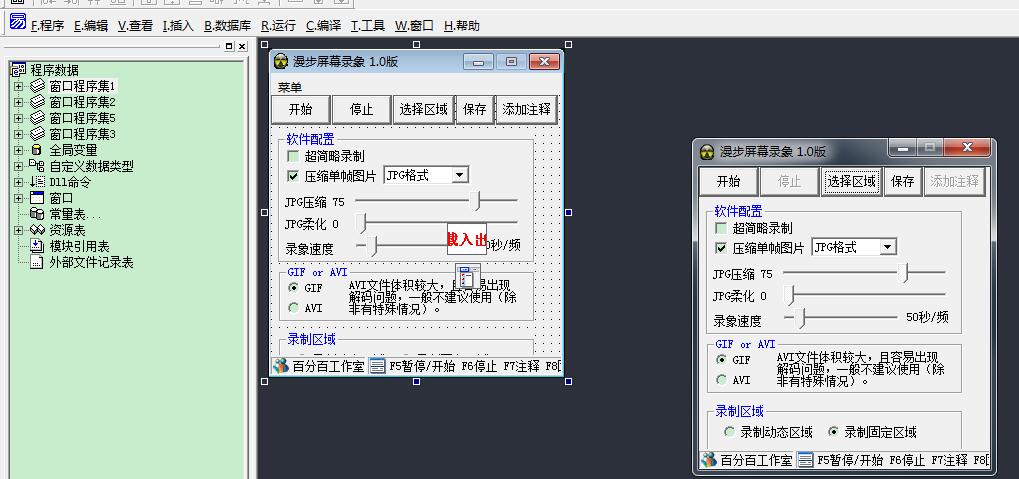The image size is (1019, 479).
Task: Select the 窗口程序集2 stack icon
Action: 38,102
